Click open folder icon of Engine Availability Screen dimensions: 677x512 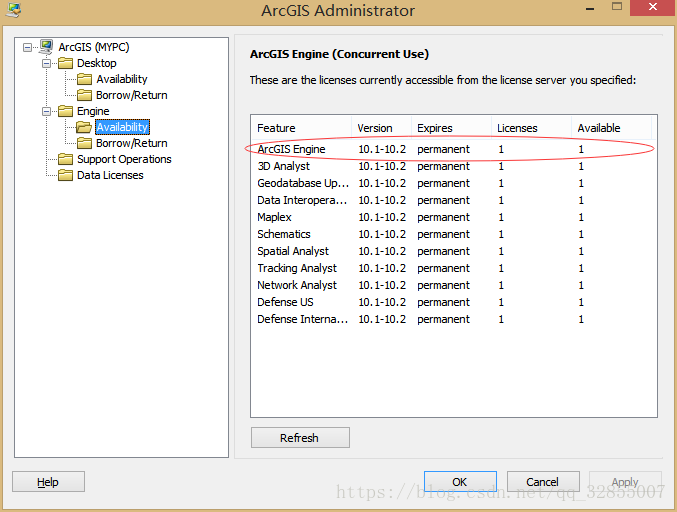[84, 127]
